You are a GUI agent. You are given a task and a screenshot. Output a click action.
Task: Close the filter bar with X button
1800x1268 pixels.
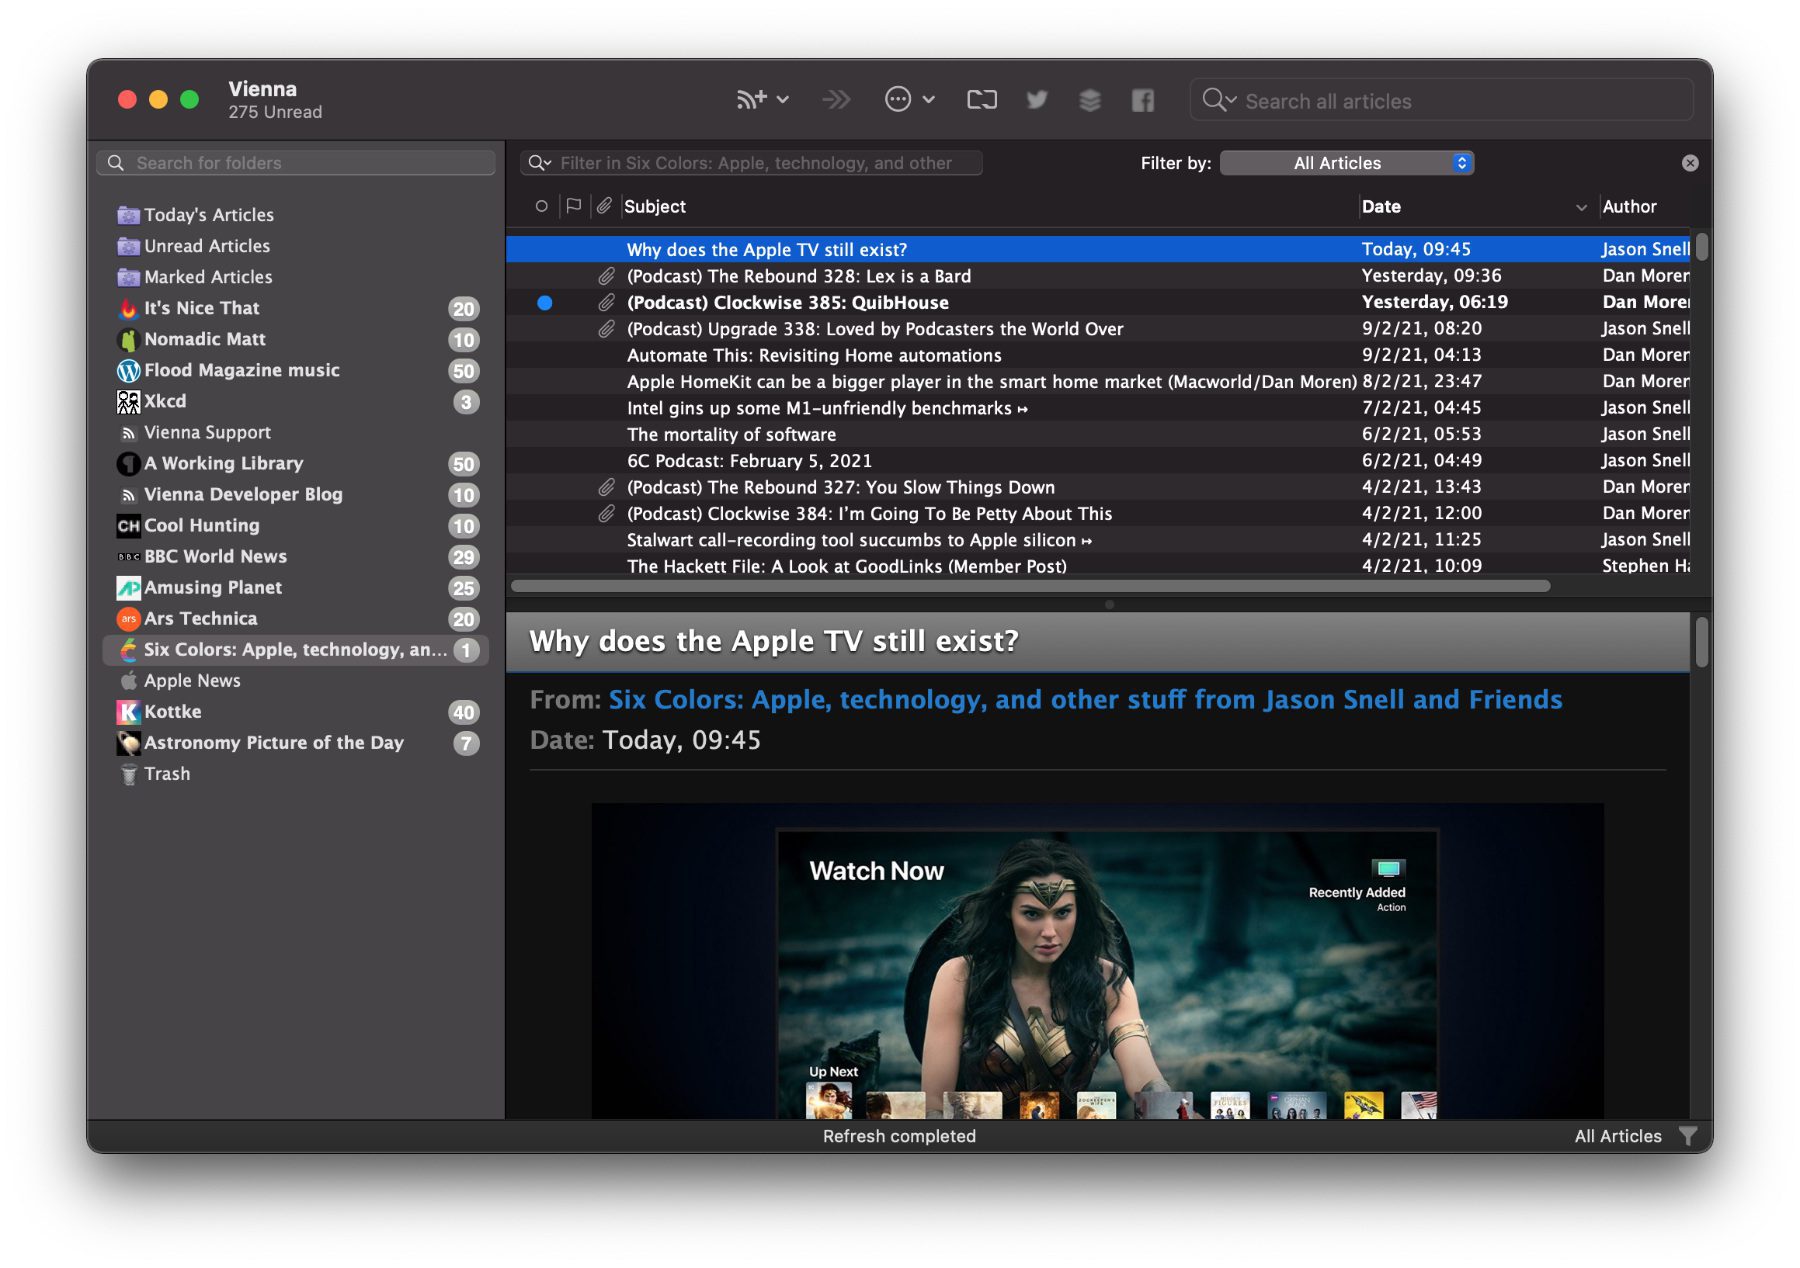pos(1690,163)
